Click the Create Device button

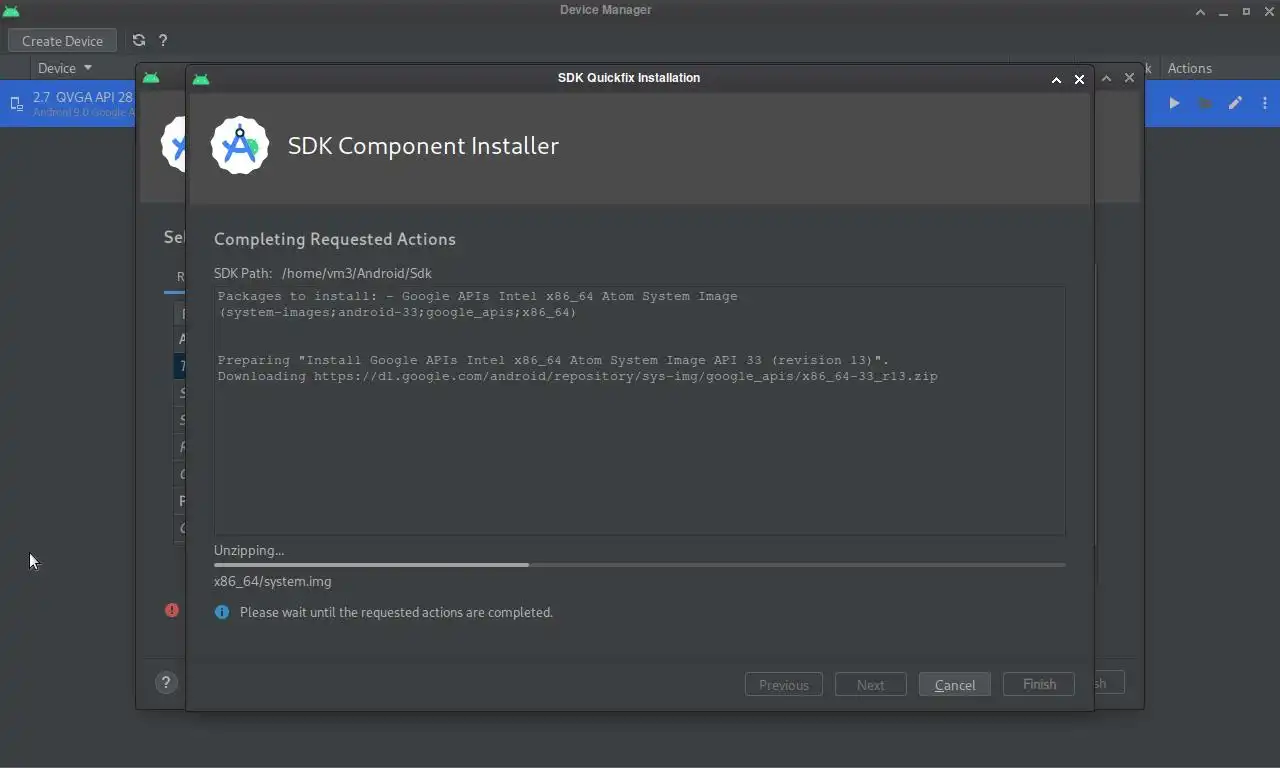[62, 41]
